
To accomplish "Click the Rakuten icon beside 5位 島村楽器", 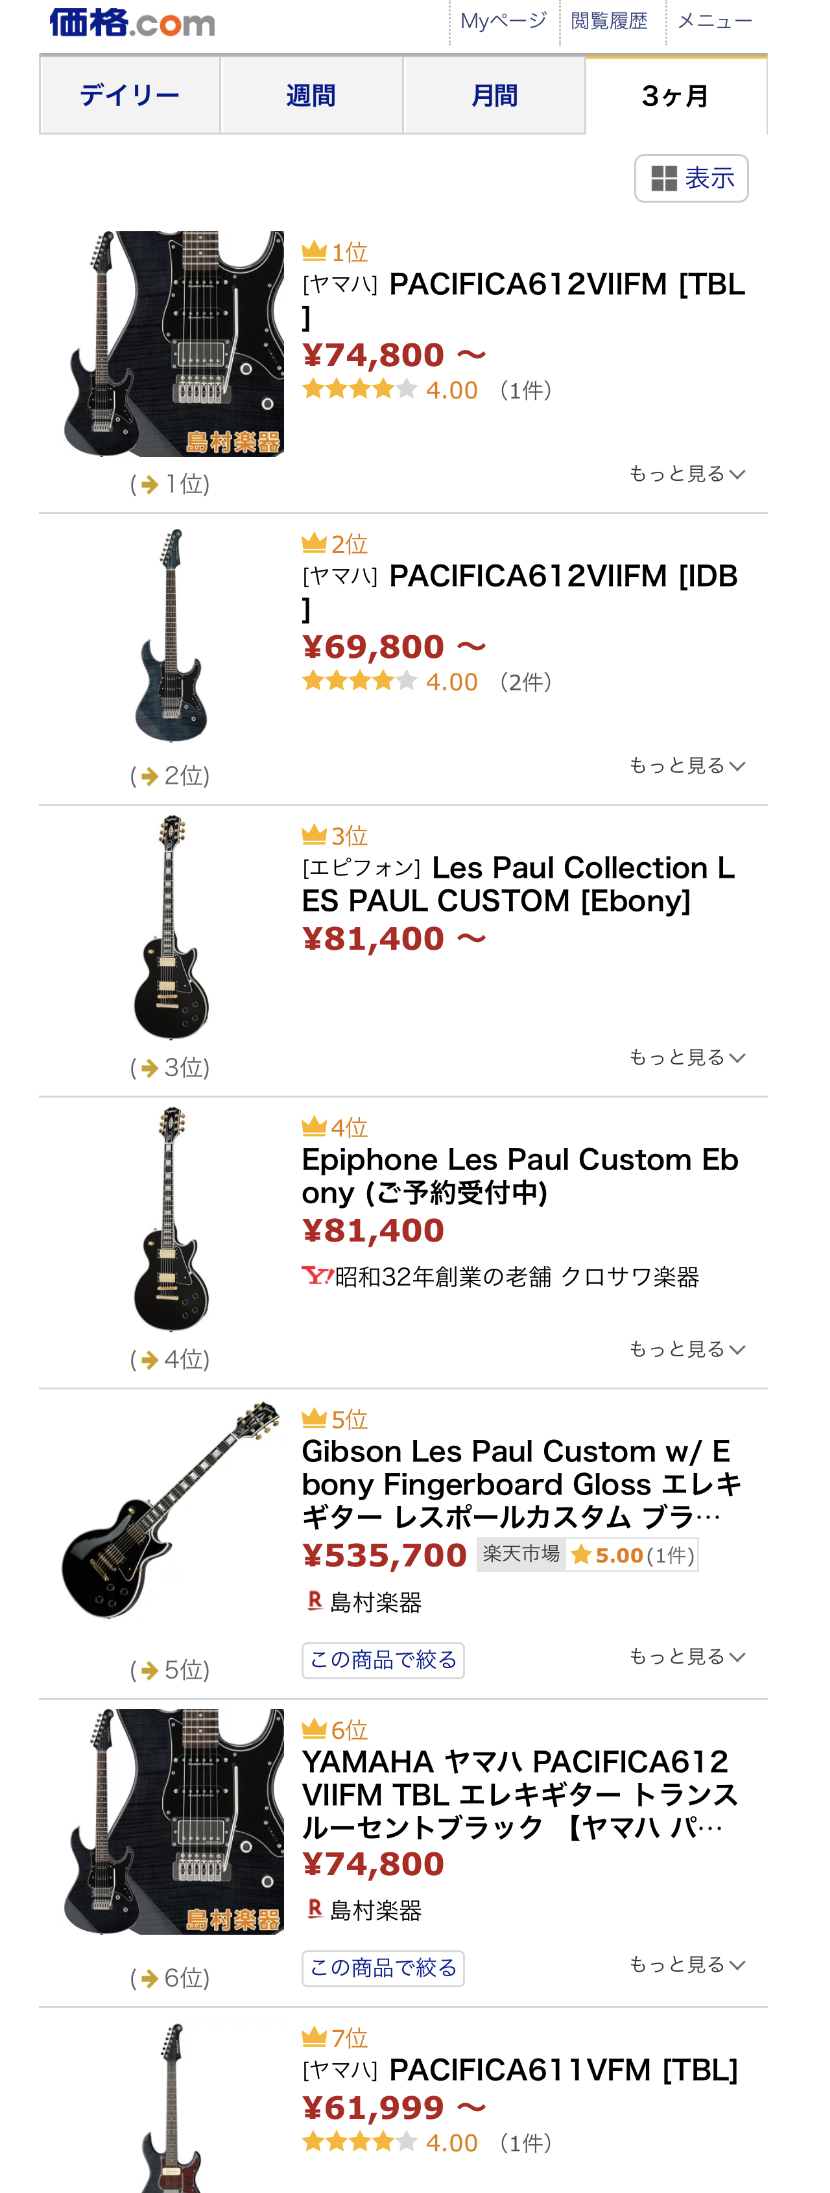I will click(x=314, y=1601).
